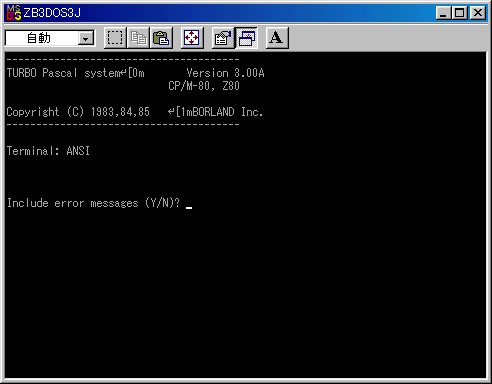The height and width of the screenshot is (384, 492).
Task: Click the 'Copyright (C) 1983,84,85' text
Action: point(78,112)
